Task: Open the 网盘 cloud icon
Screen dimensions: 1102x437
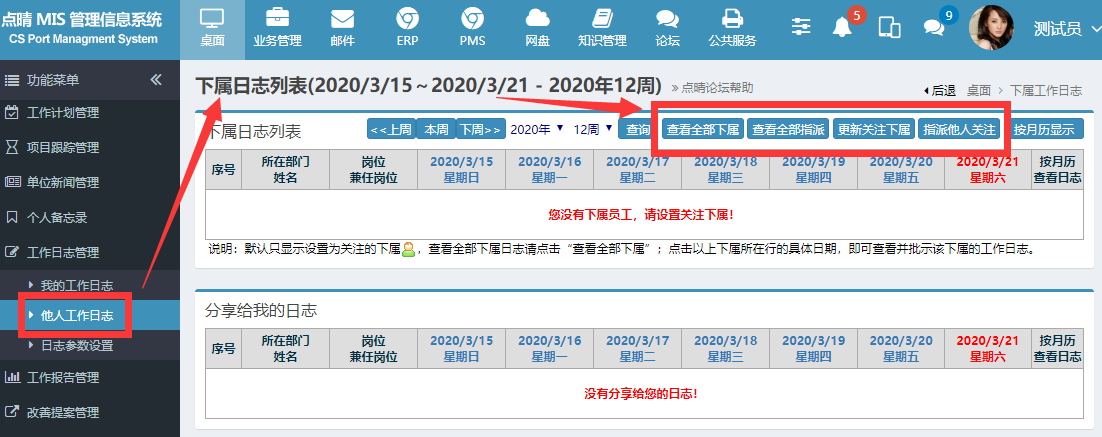Action: (x=537, y=19)
